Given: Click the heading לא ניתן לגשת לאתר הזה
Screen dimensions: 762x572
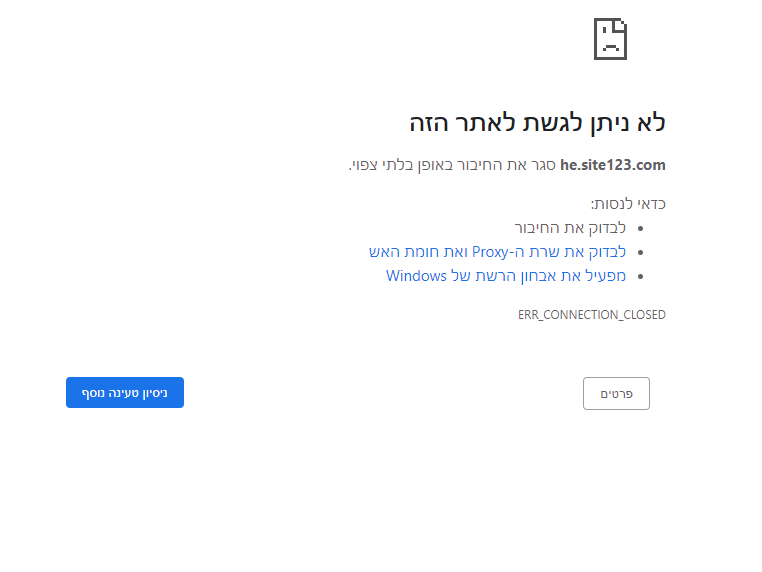Looking at the screenshot, I should [x=537, y=123].
